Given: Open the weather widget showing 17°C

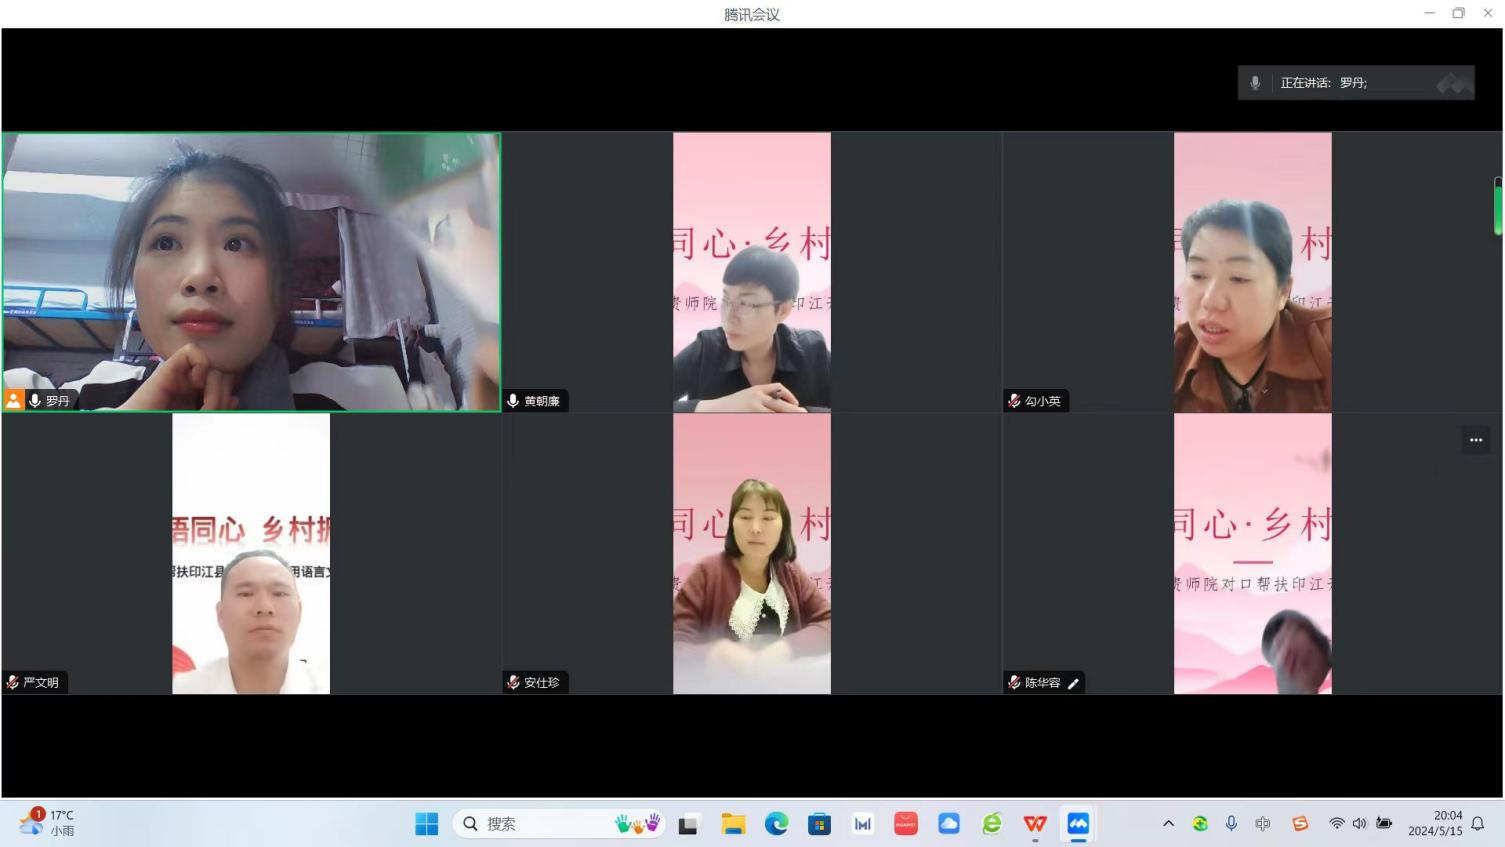Looking at the screenshot, I should 46,823.
